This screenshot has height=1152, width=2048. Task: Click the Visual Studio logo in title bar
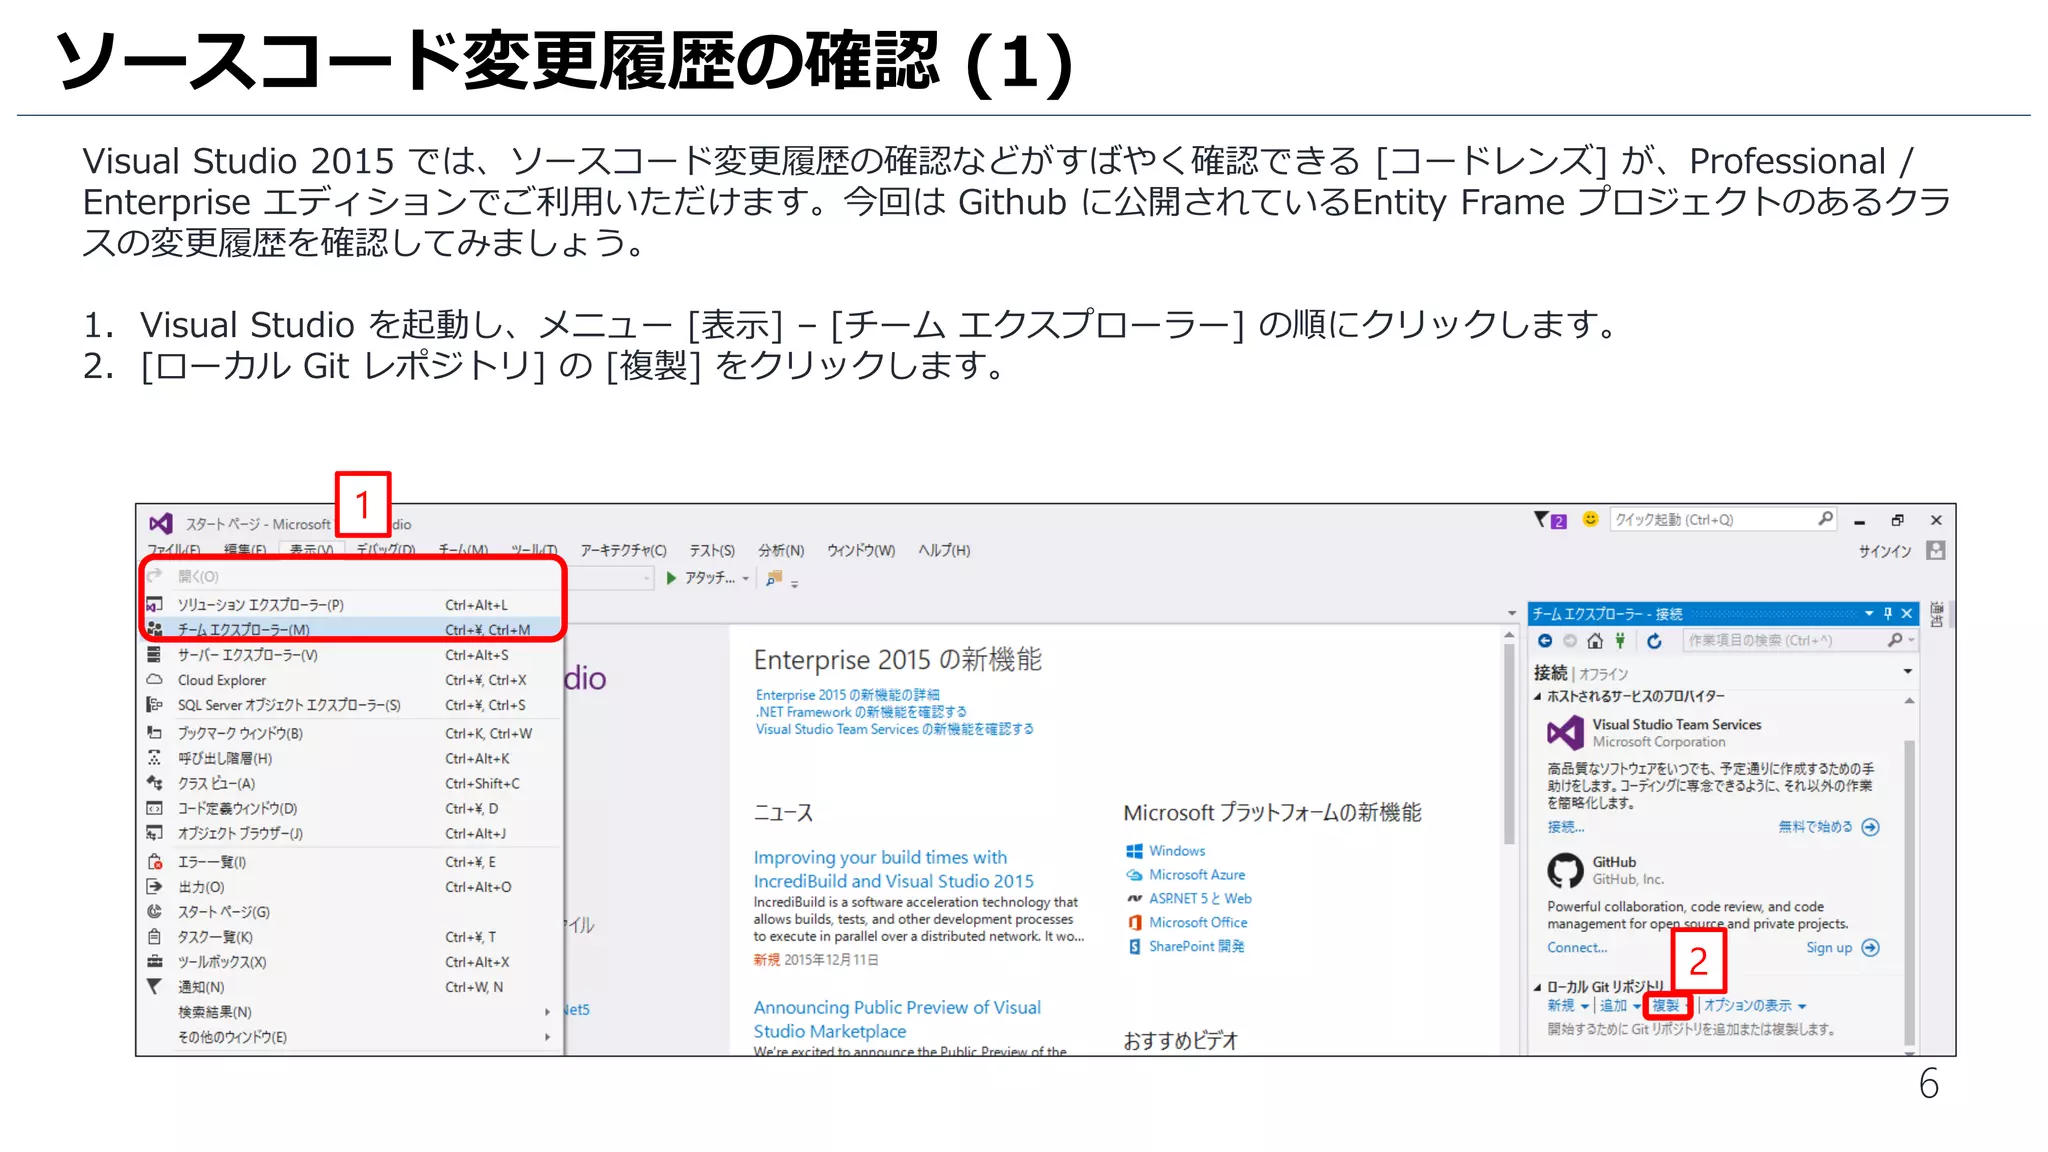coord(160,523)
